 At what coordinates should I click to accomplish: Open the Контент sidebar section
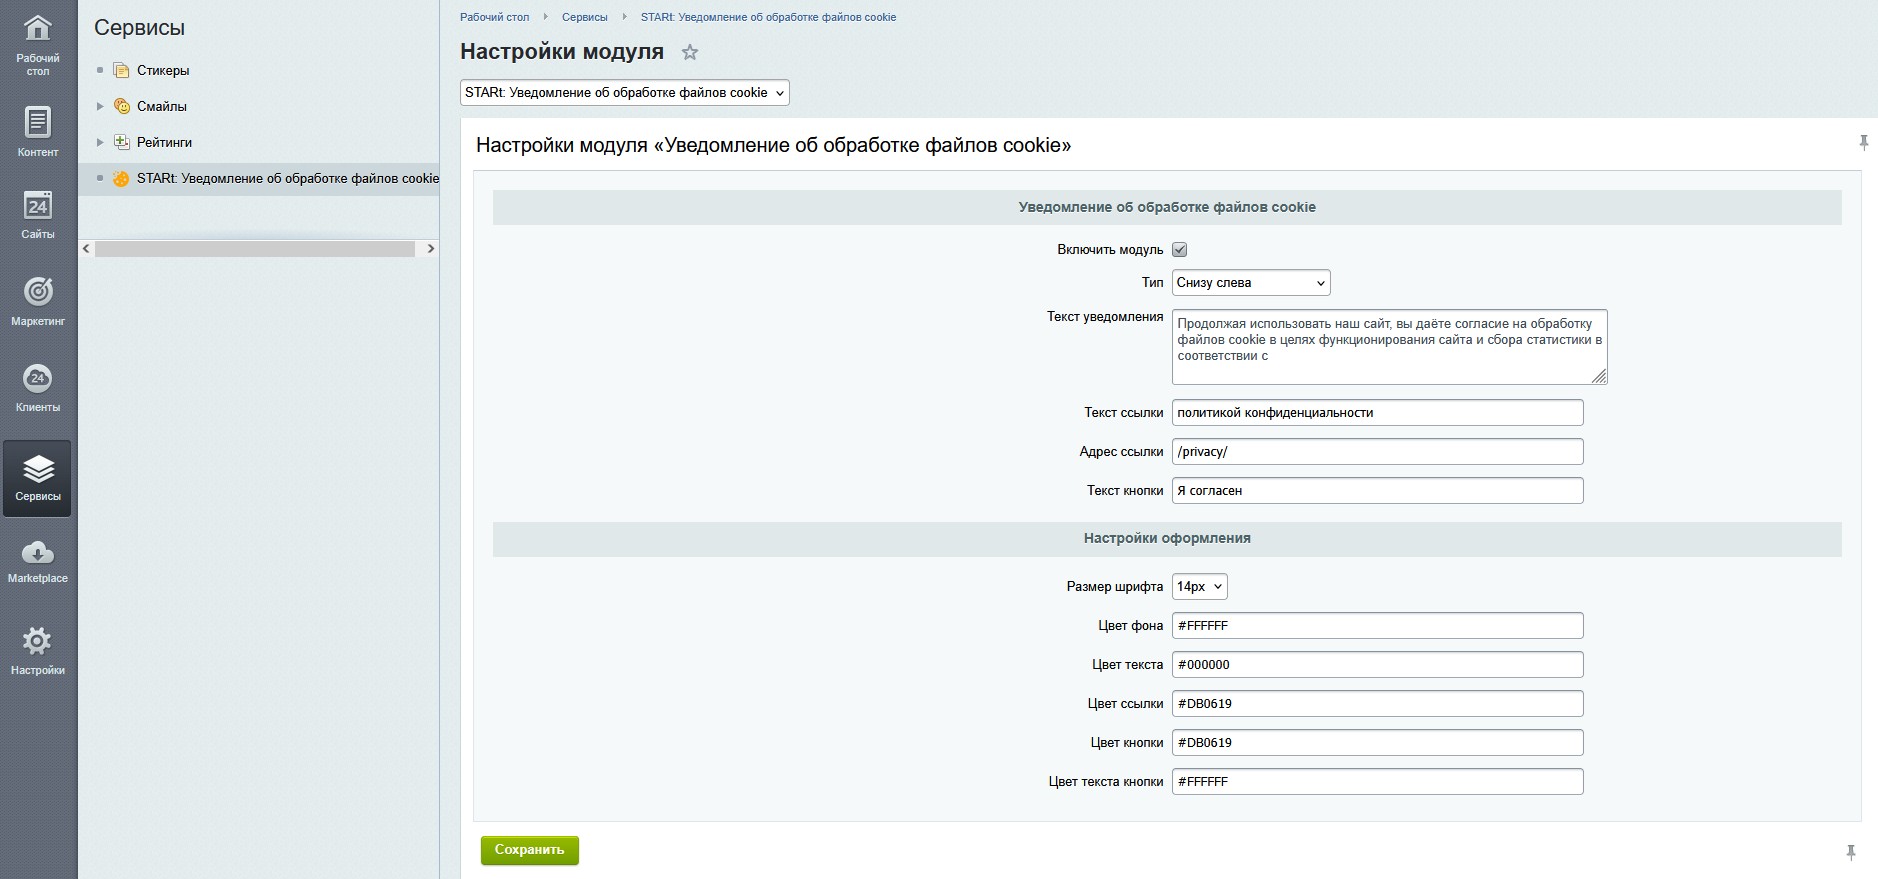coord(38,131)
